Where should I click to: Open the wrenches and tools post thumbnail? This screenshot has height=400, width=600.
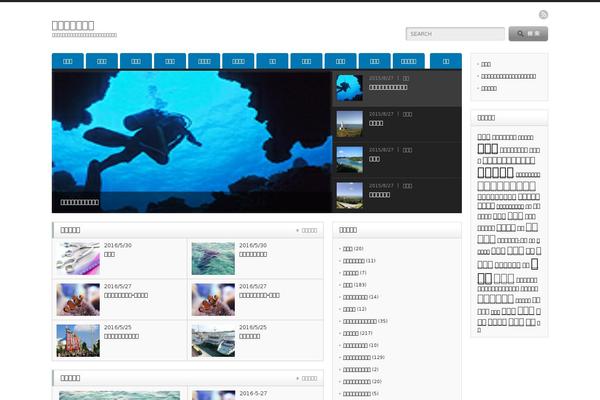point(78,258)
